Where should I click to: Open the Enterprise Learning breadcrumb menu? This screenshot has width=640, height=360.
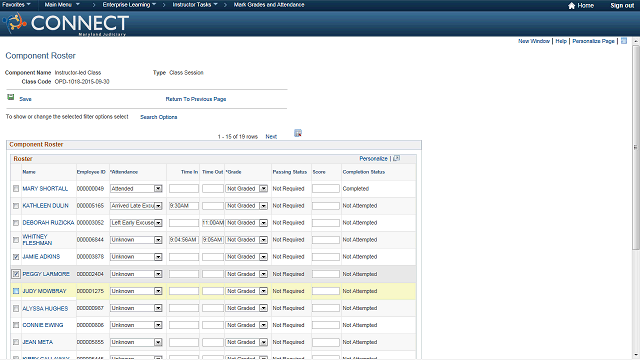click(x=129, y=5)
